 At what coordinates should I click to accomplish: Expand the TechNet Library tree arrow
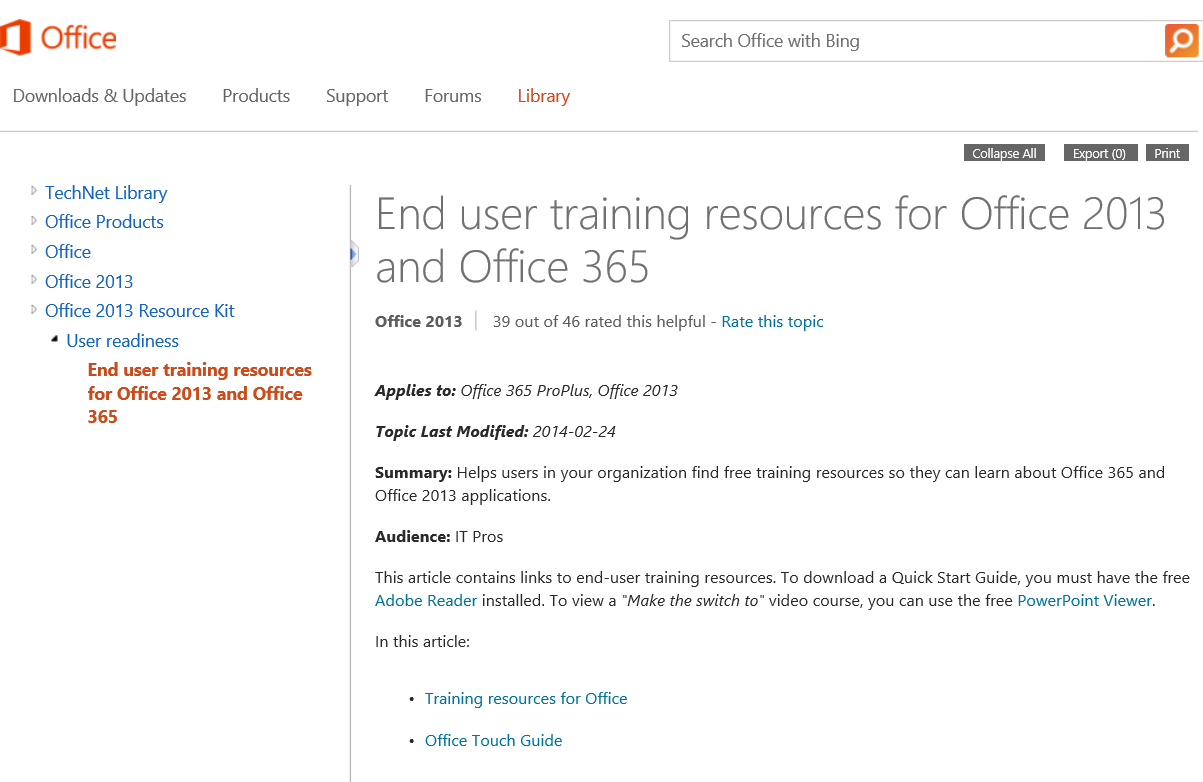pos(34,190)
